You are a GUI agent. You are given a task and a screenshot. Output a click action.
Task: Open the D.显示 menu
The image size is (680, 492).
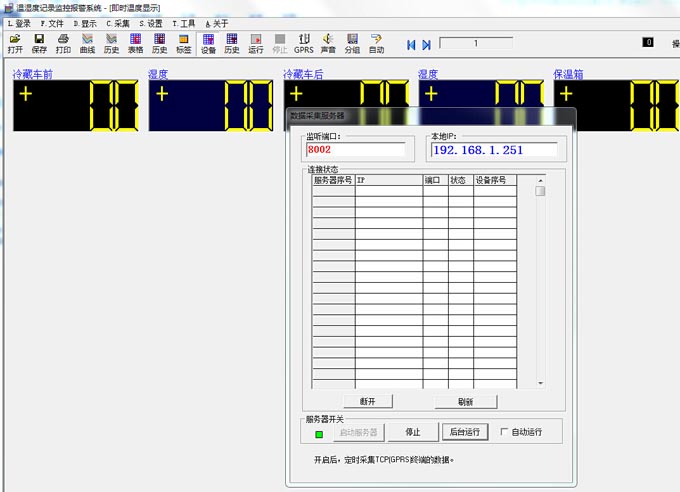click(x=85, y=23)
